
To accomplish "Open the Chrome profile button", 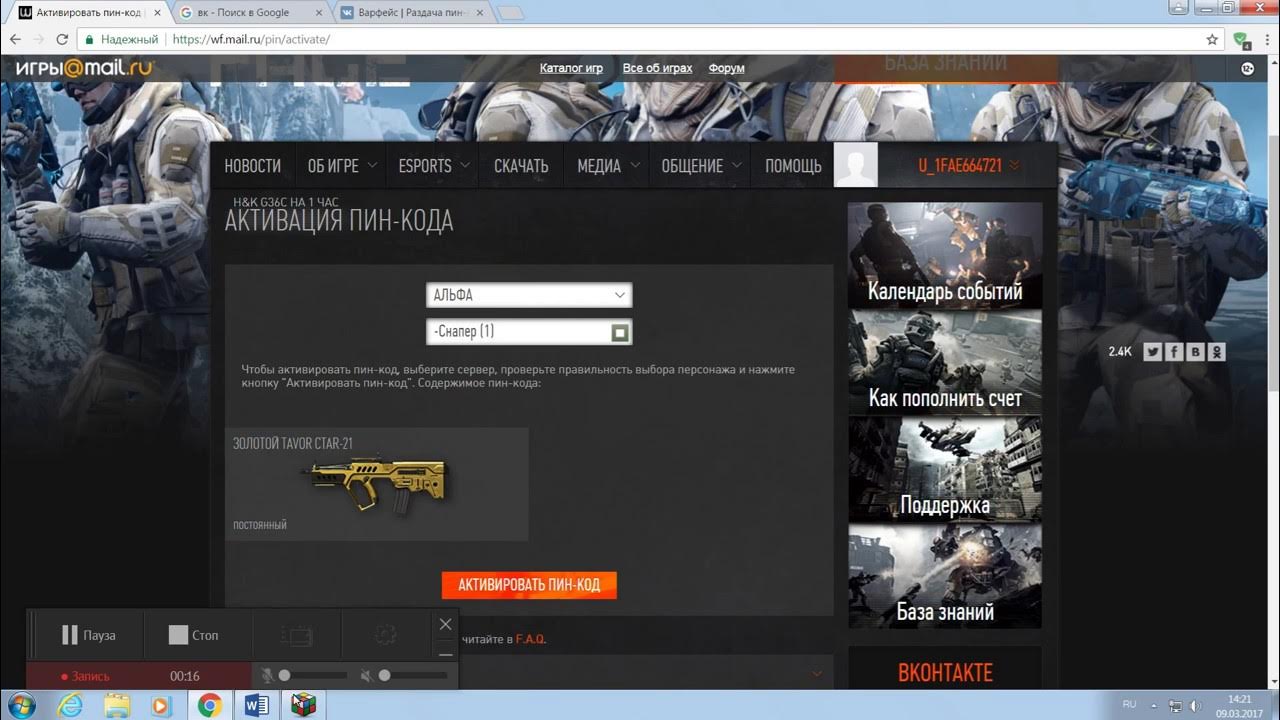I will 1178,8.
